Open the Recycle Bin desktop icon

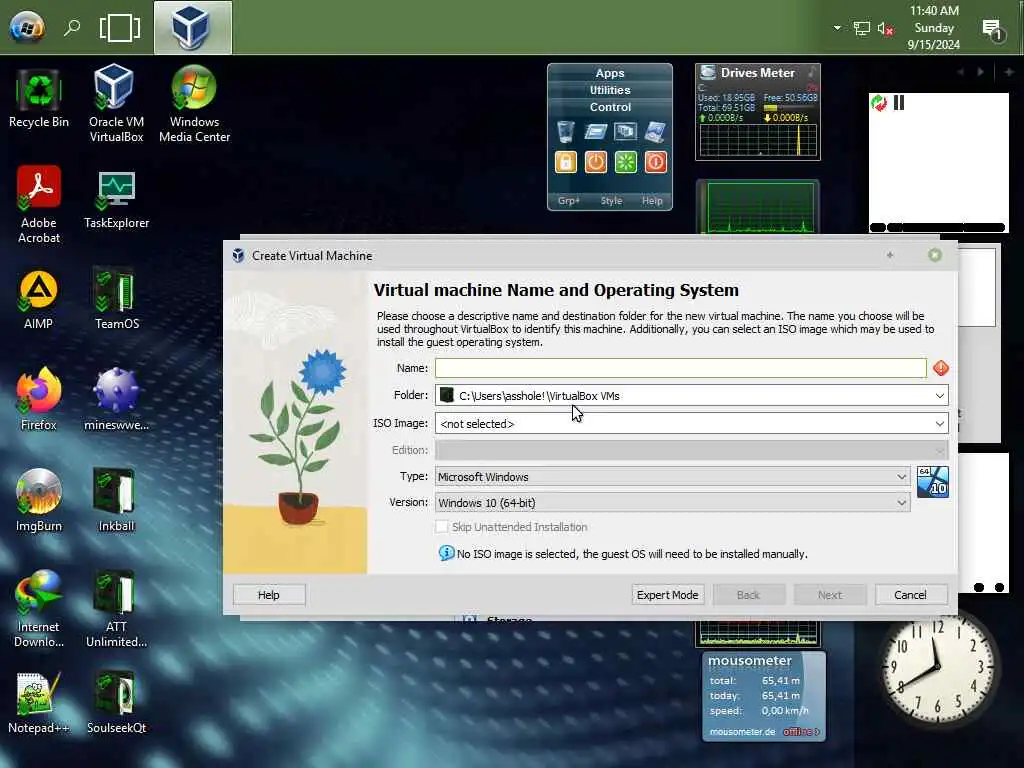39,98
